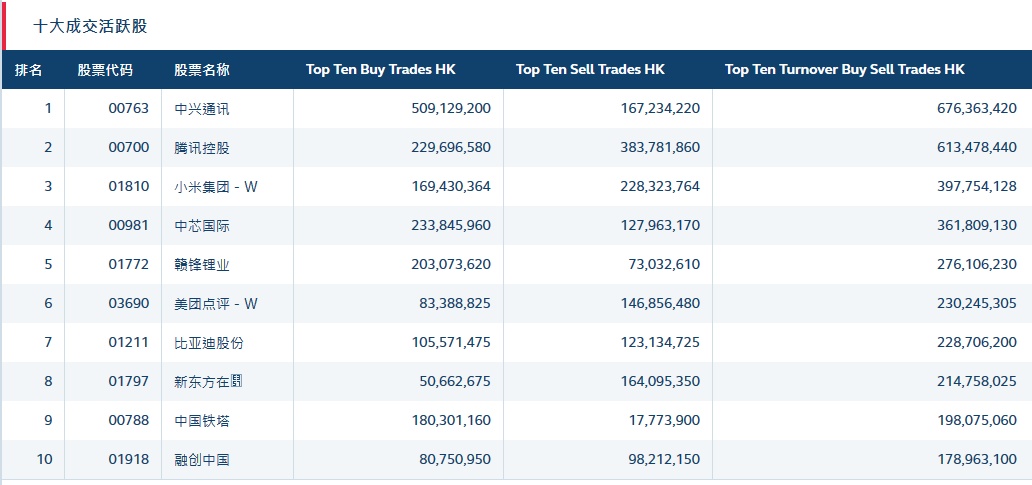The height and width of the screenshot is (485, 1032).
Task: Sort by Top Ten Sell Trades HK
Action: (x=590, y=70)
